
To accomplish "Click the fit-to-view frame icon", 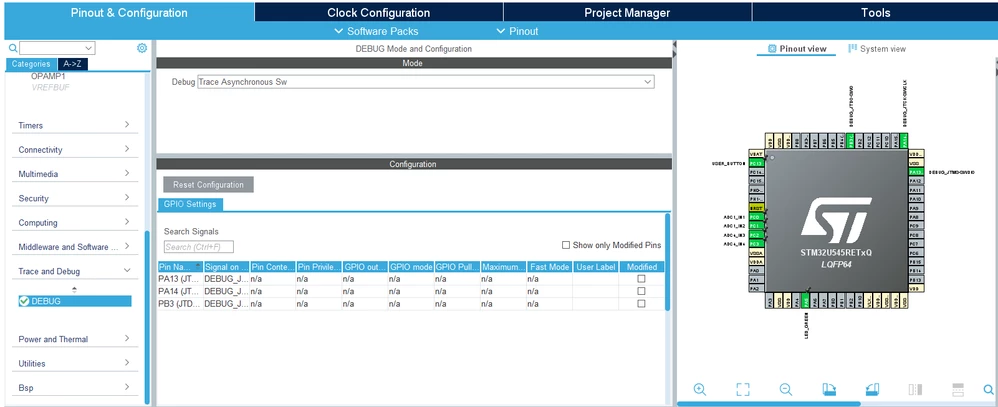I will [743, 389].
